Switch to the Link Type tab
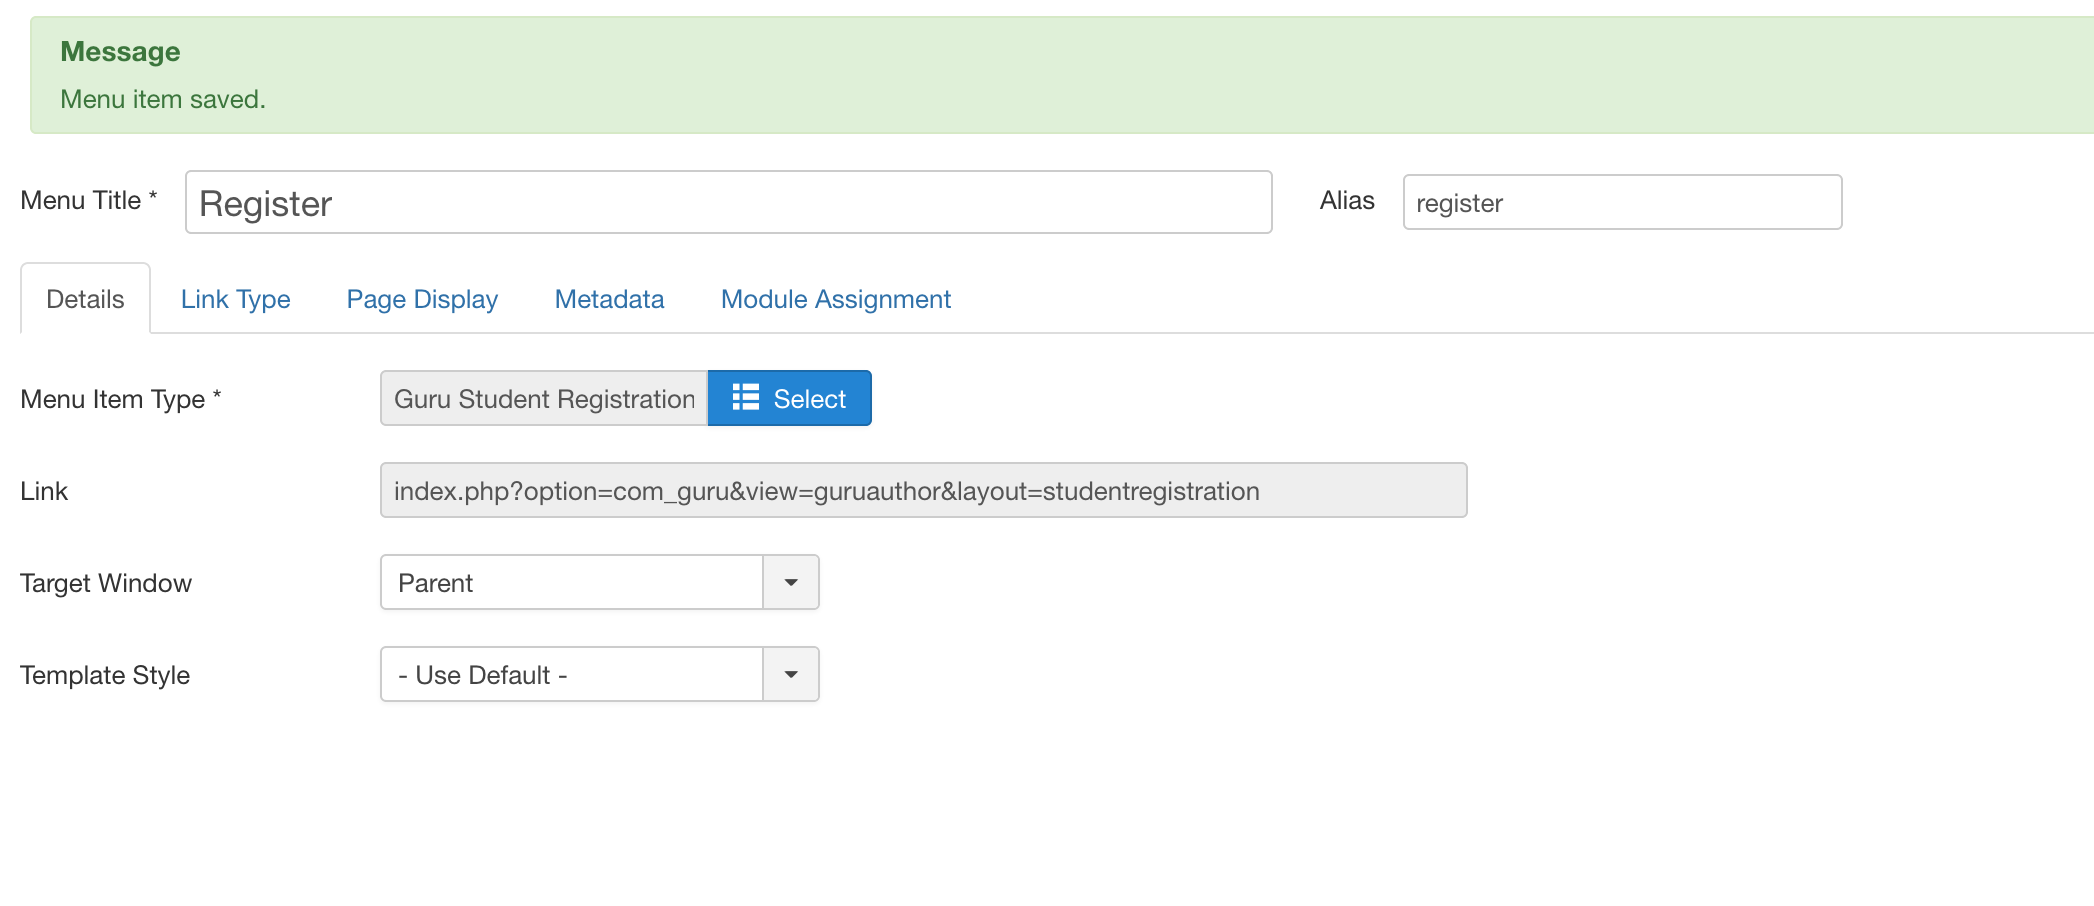This screenshot has height=906, width=2094. (x=235, y=299)
